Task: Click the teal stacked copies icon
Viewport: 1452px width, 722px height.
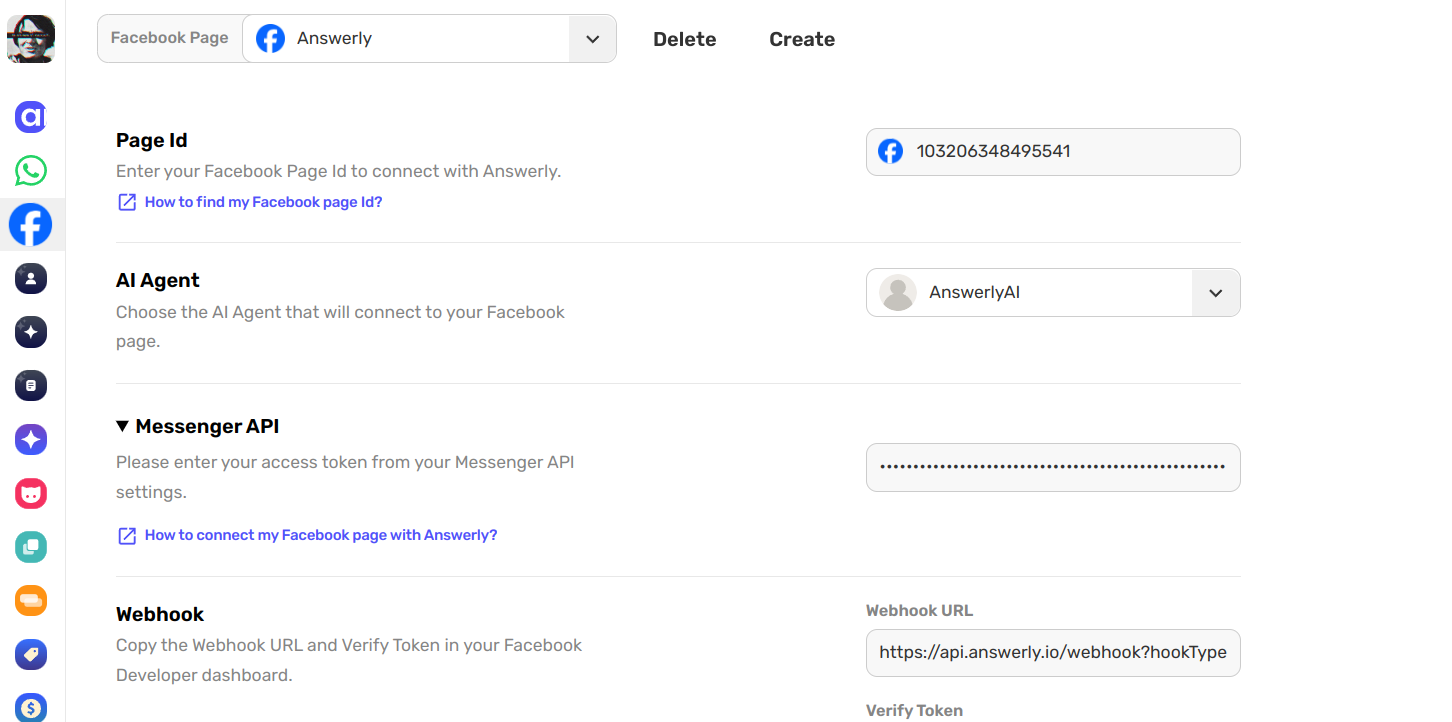Action: [31, 547]
